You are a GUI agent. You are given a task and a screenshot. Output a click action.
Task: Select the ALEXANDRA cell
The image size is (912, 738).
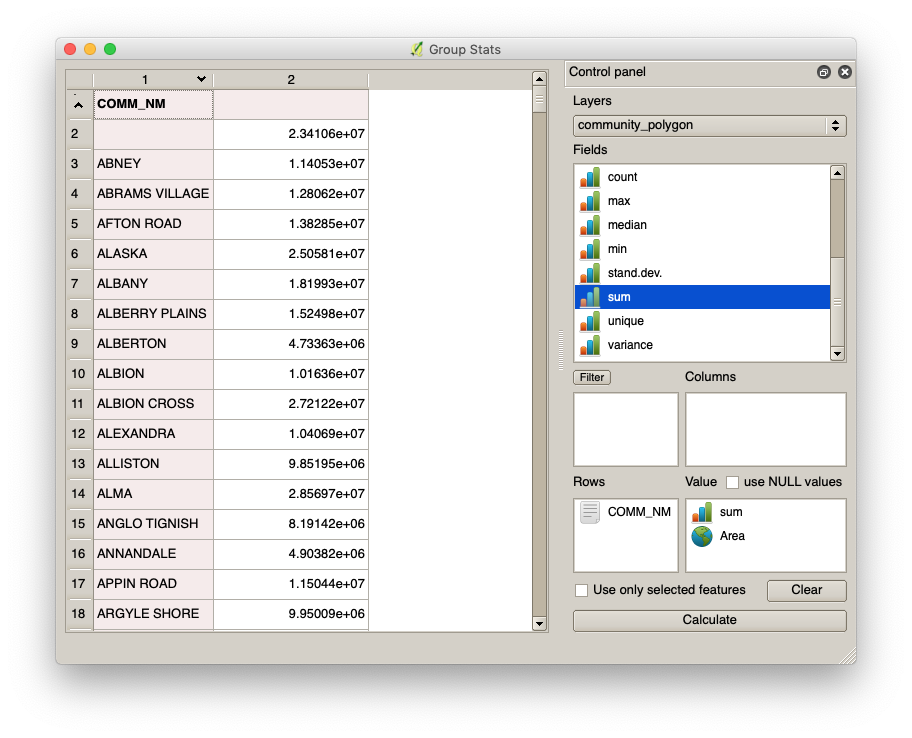154,434
